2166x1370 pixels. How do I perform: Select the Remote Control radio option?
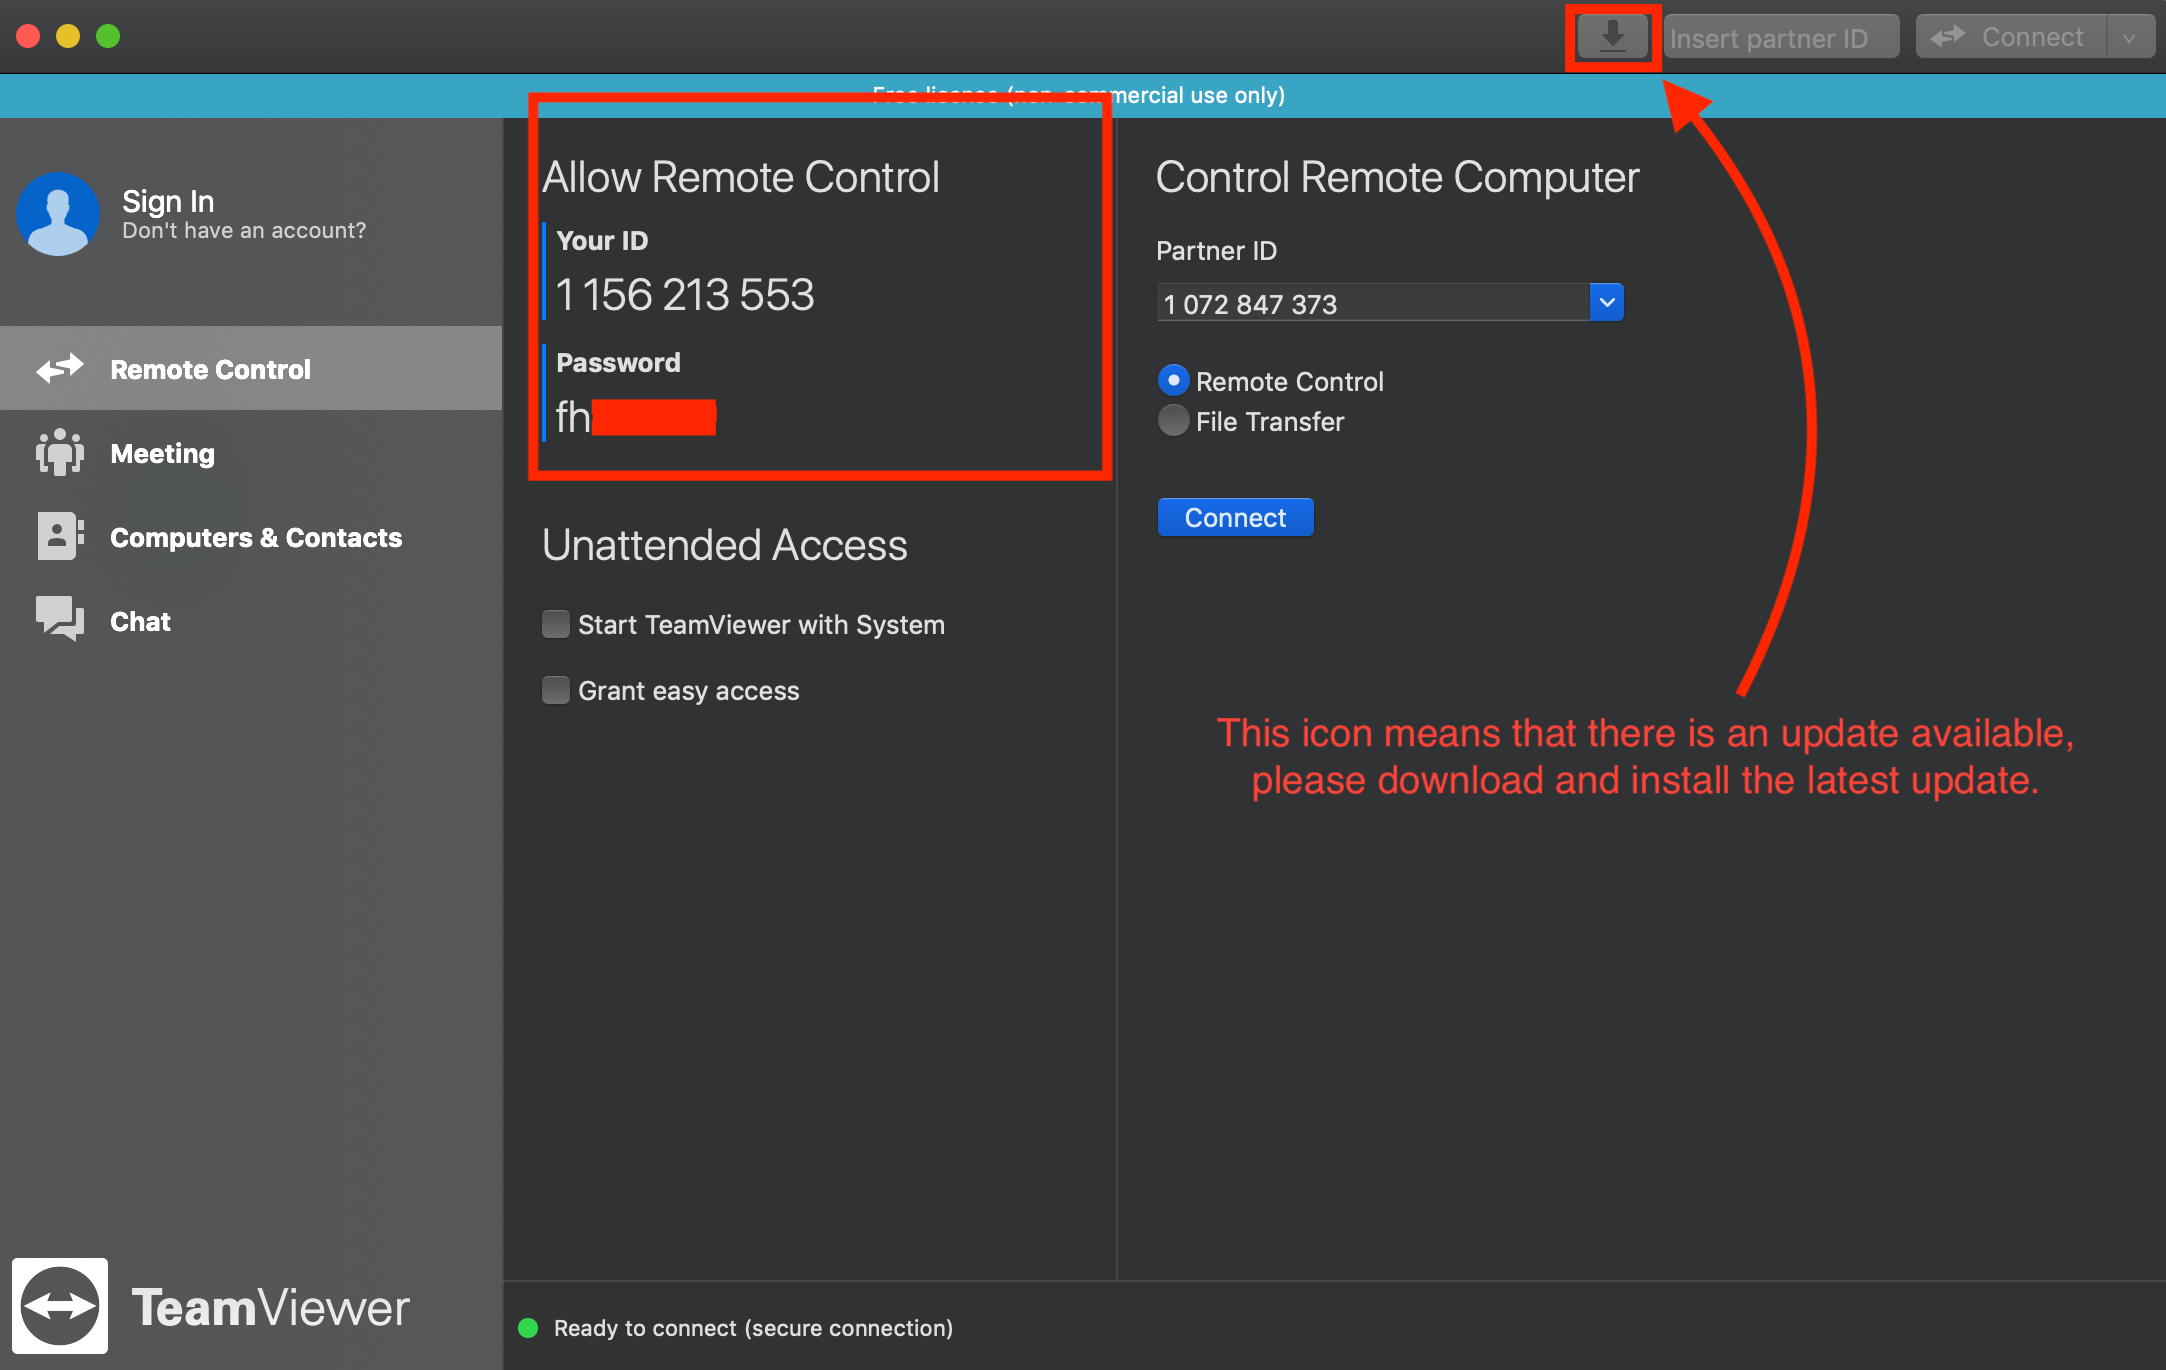pos(1173,380)
